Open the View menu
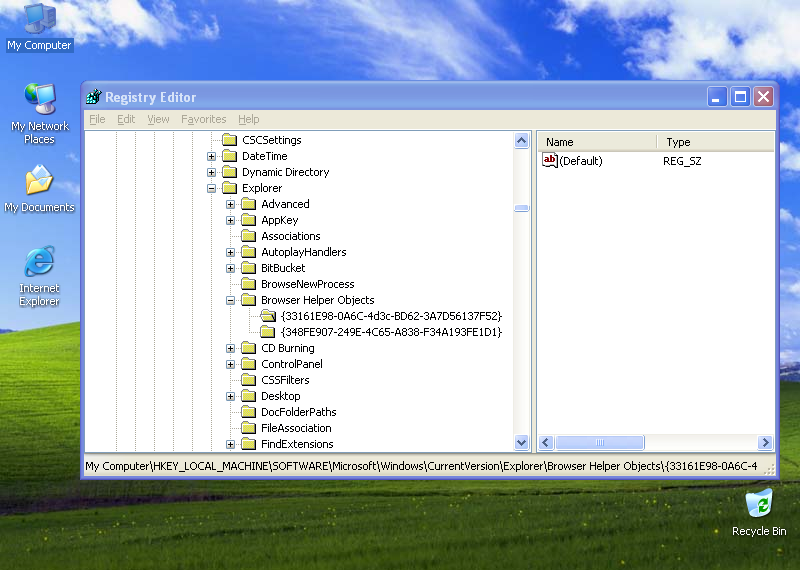Screen dimensions: 800x570 coord(158,119)
